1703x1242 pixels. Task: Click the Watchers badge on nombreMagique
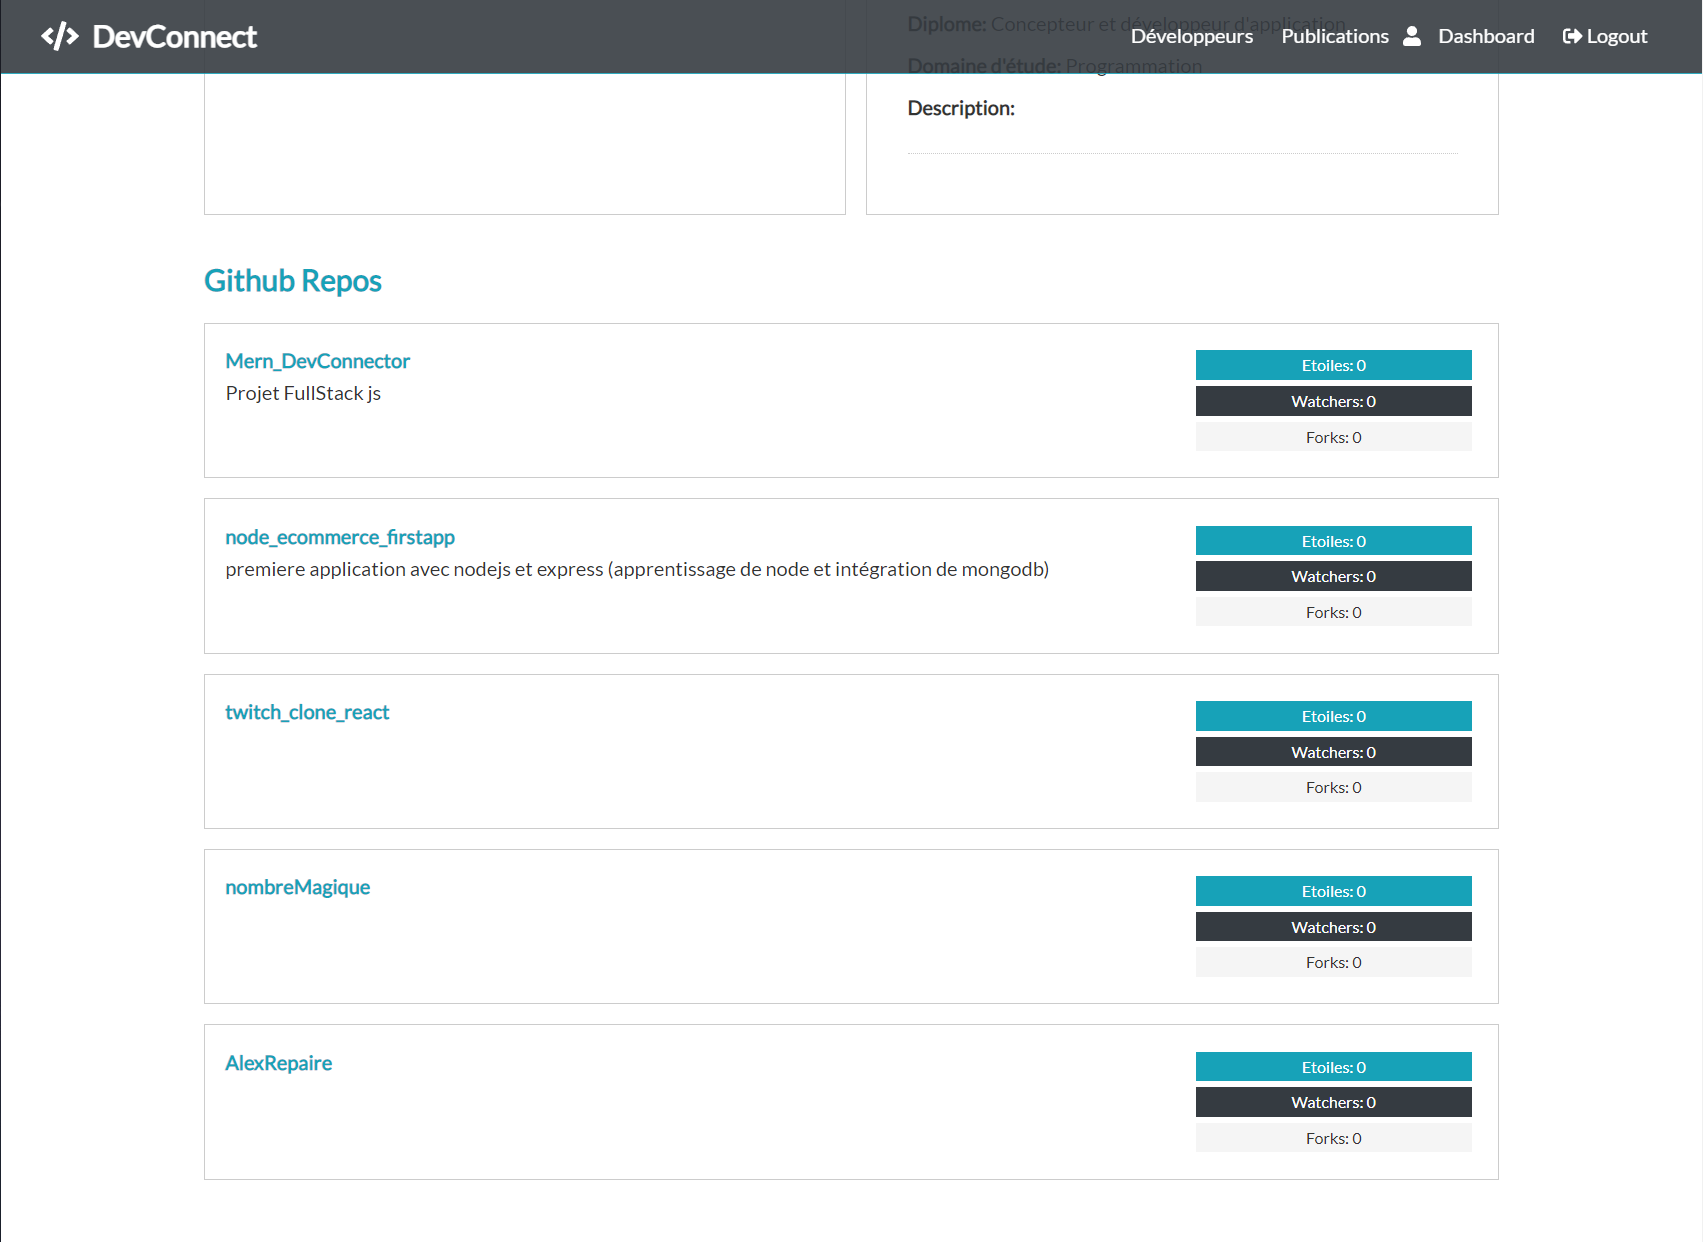[1333, 926]
